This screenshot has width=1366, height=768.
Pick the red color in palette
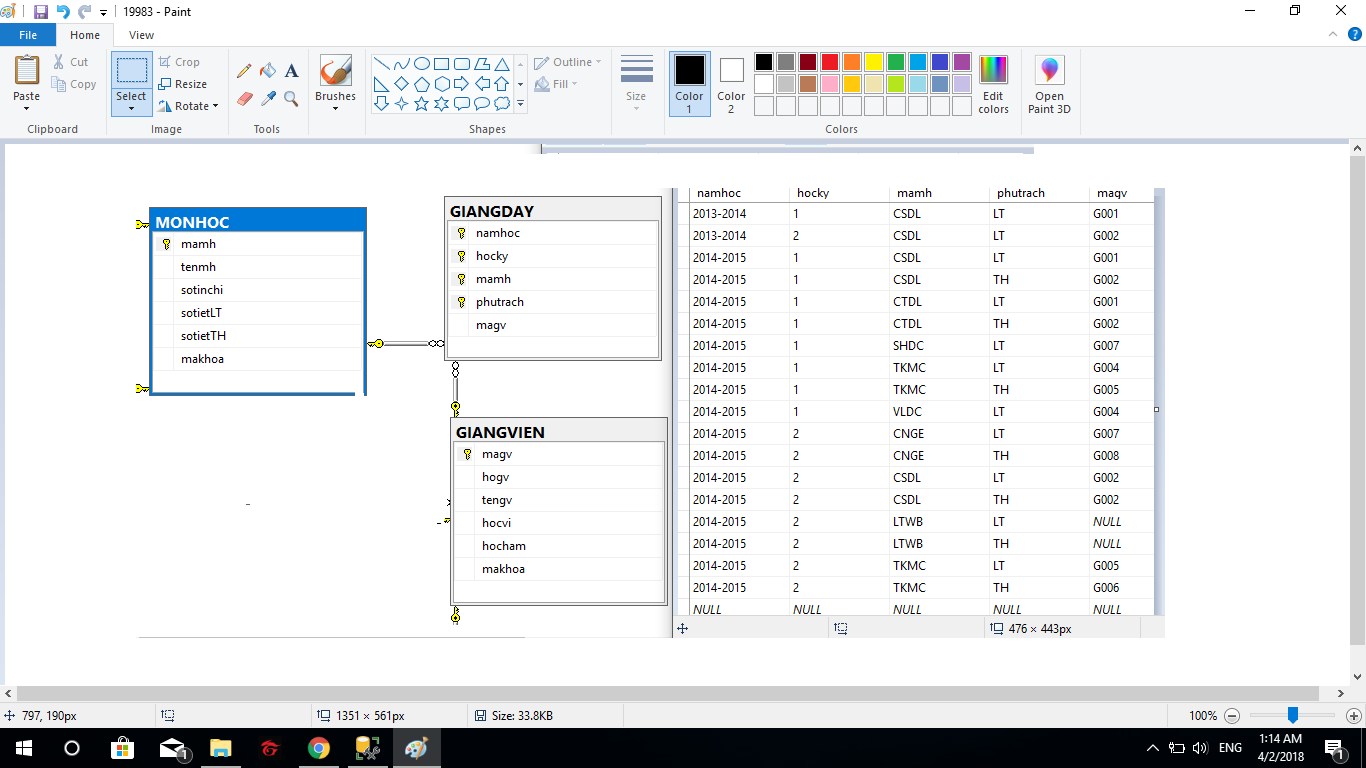[x=829, y=62]
